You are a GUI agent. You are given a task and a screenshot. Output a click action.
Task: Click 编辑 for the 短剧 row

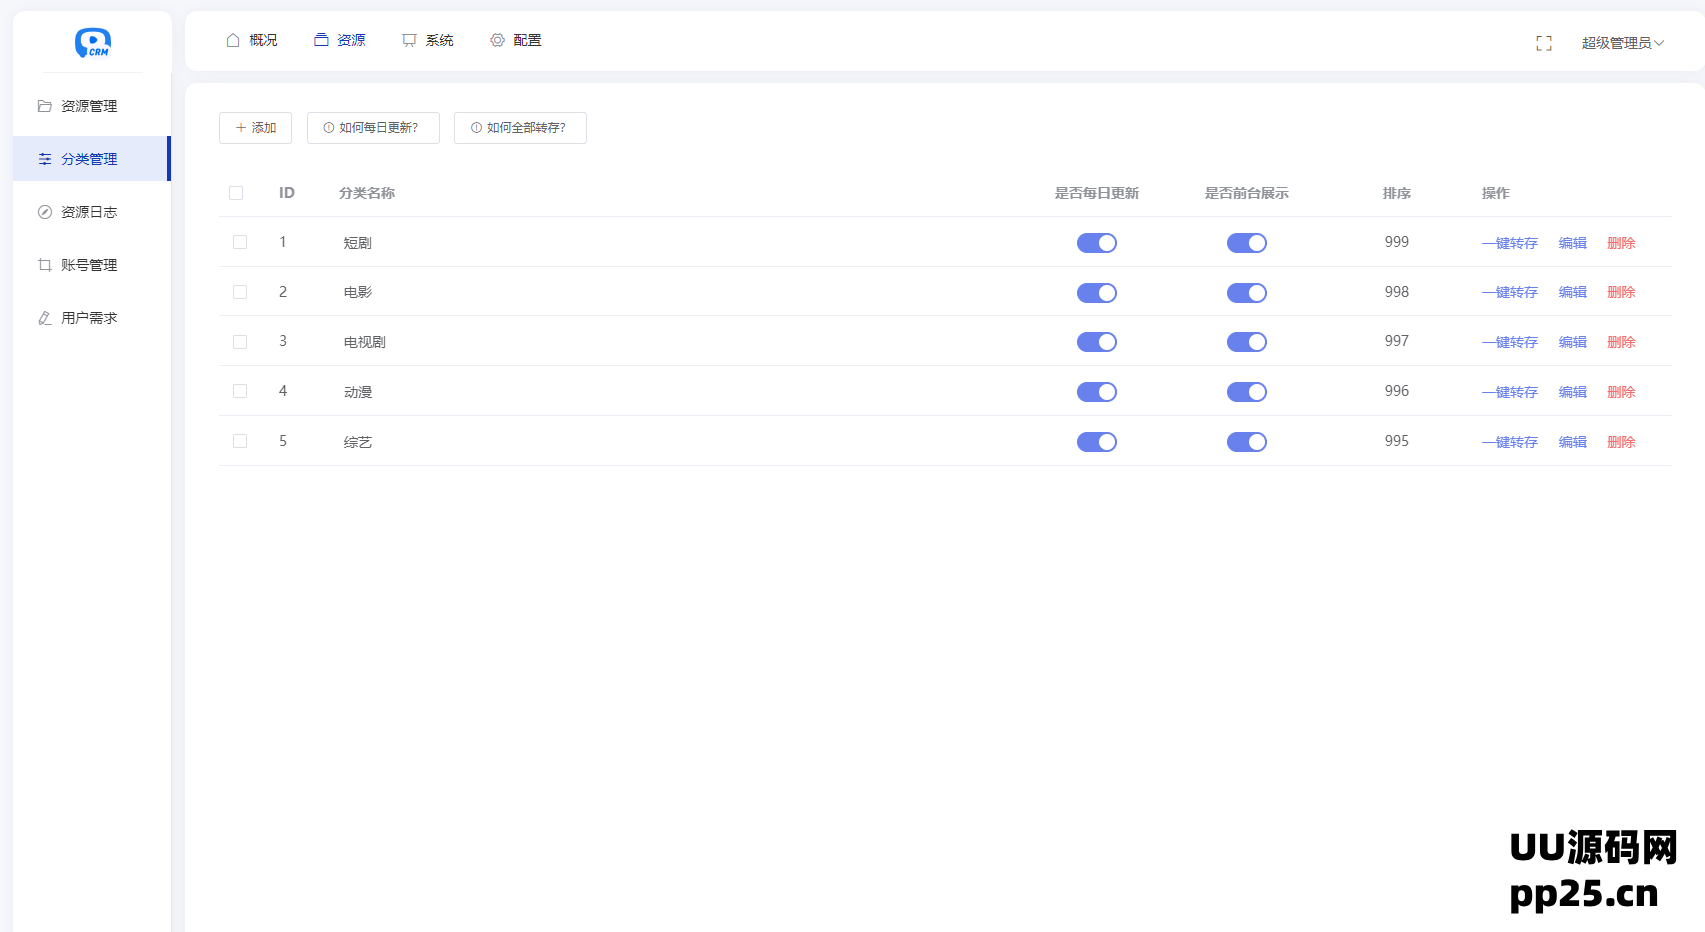[1572, 243]
